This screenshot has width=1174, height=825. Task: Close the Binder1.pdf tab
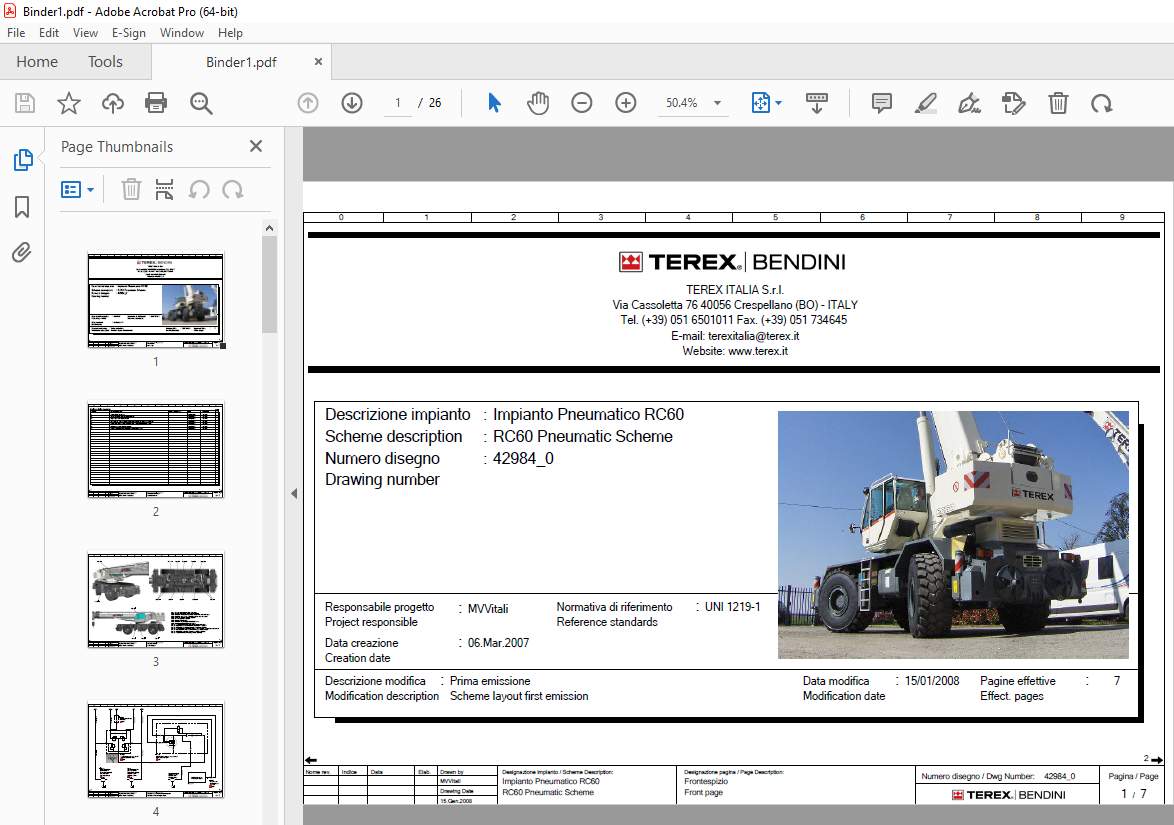tap(318, 61)
